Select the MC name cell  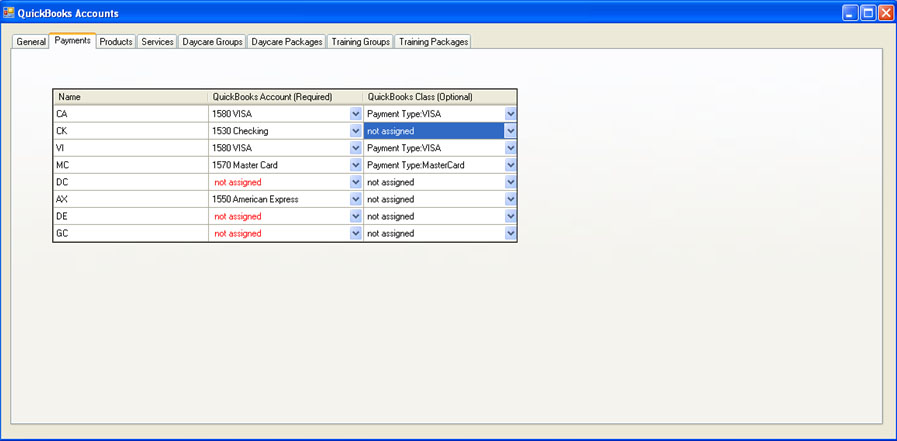click(131, 165)
